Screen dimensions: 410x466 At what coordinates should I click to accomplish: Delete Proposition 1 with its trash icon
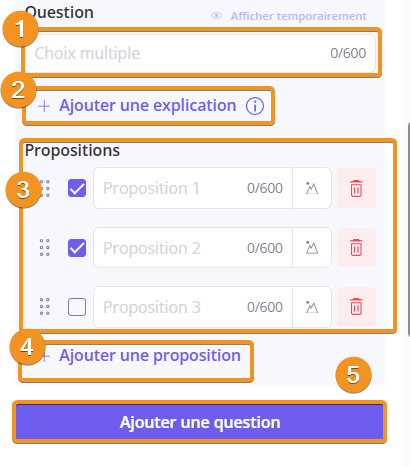tap(356, 188)
